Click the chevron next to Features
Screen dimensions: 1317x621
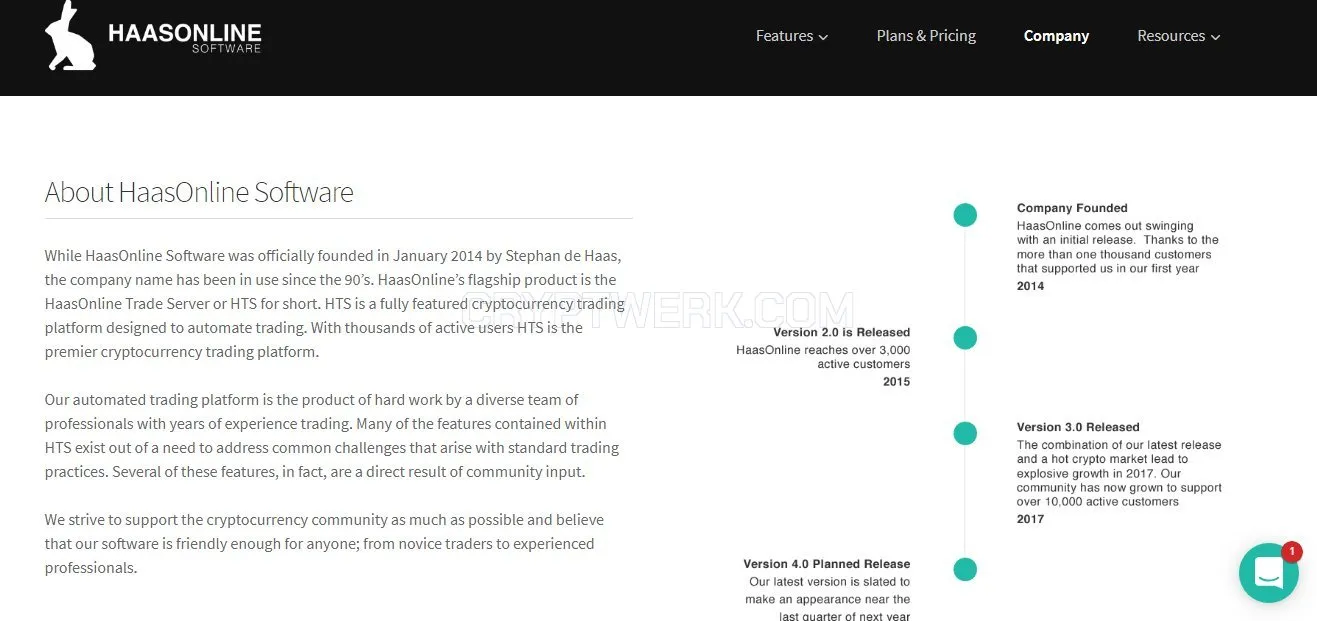823,37
